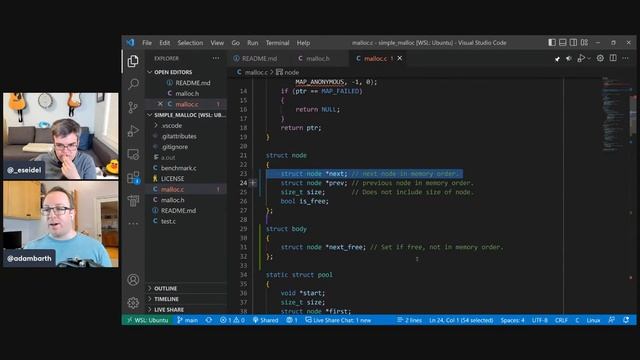The image size is (640, 360).
Task: Click the minimap code overview
Action: coord(616,114)
